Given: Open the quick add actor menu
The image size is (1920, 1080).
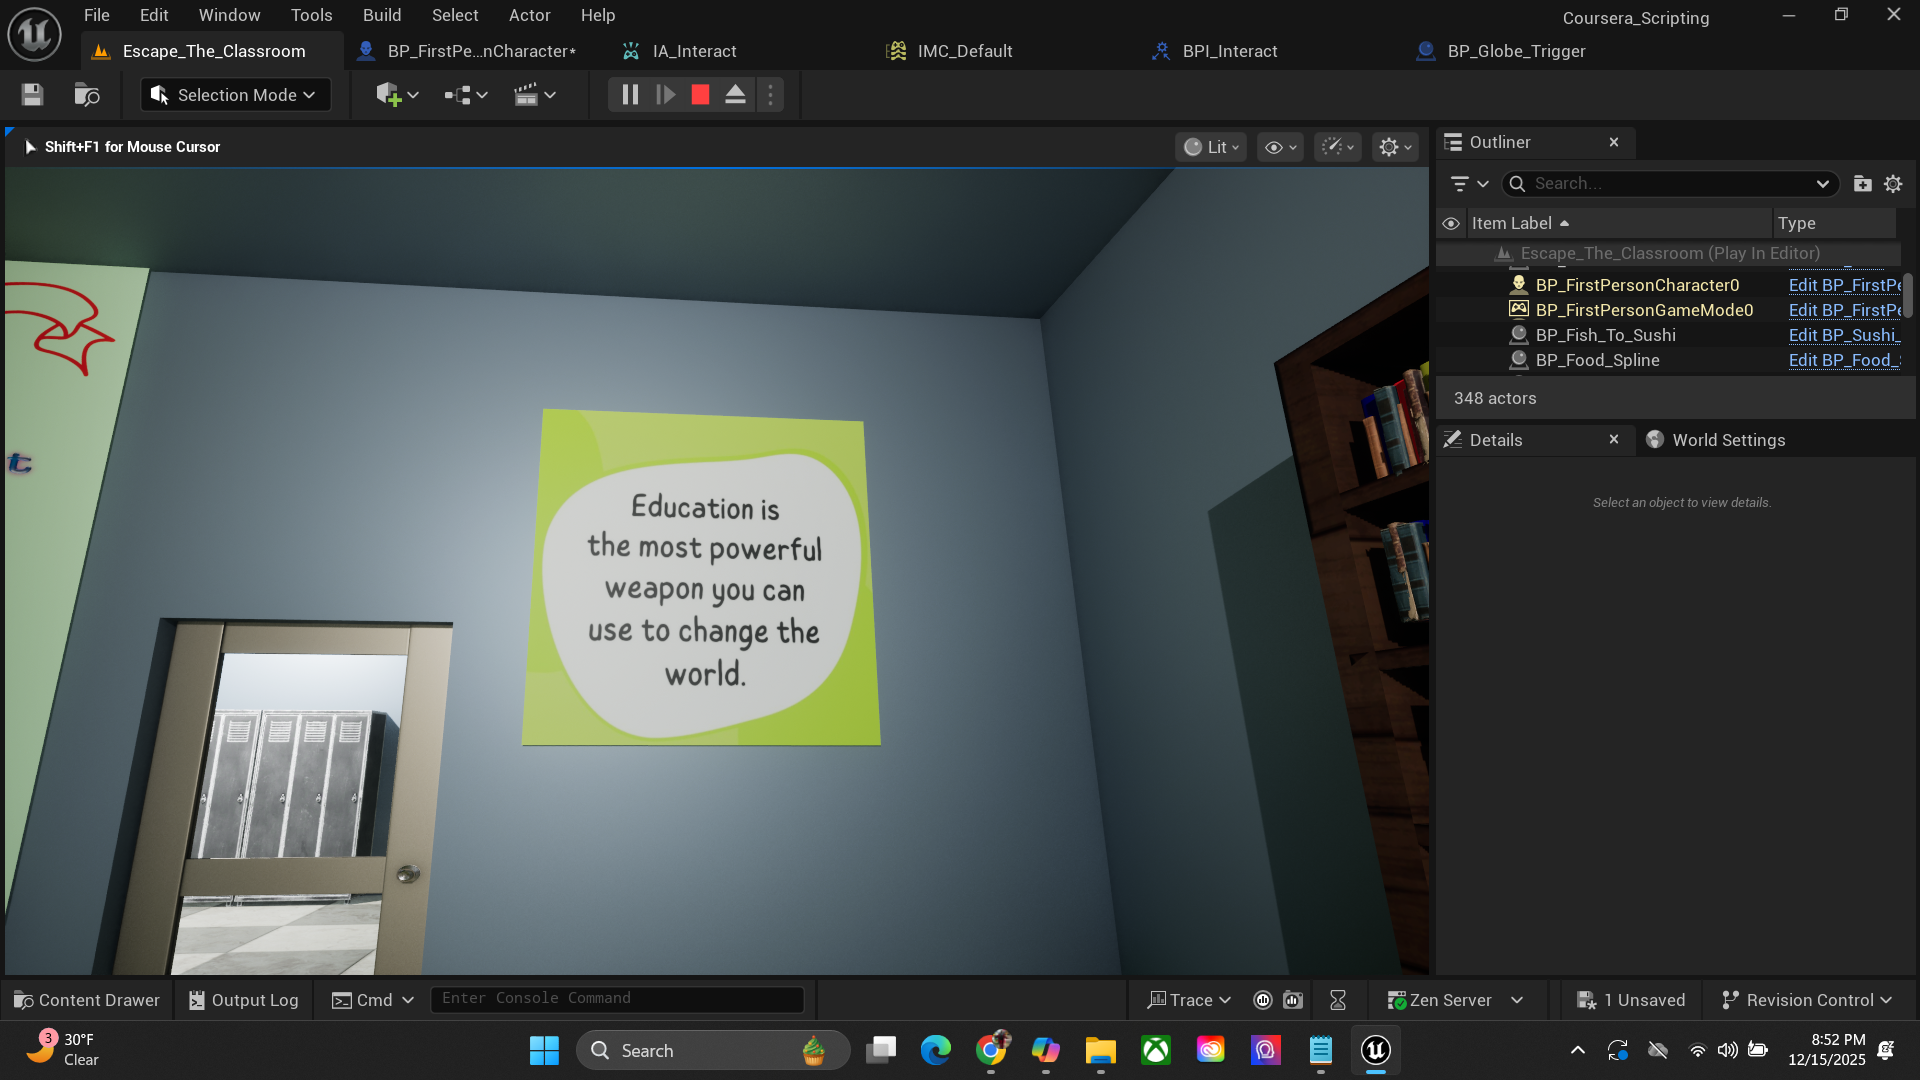Looking at the screenshot, I should pyautogui.click(x=397, y=95).
